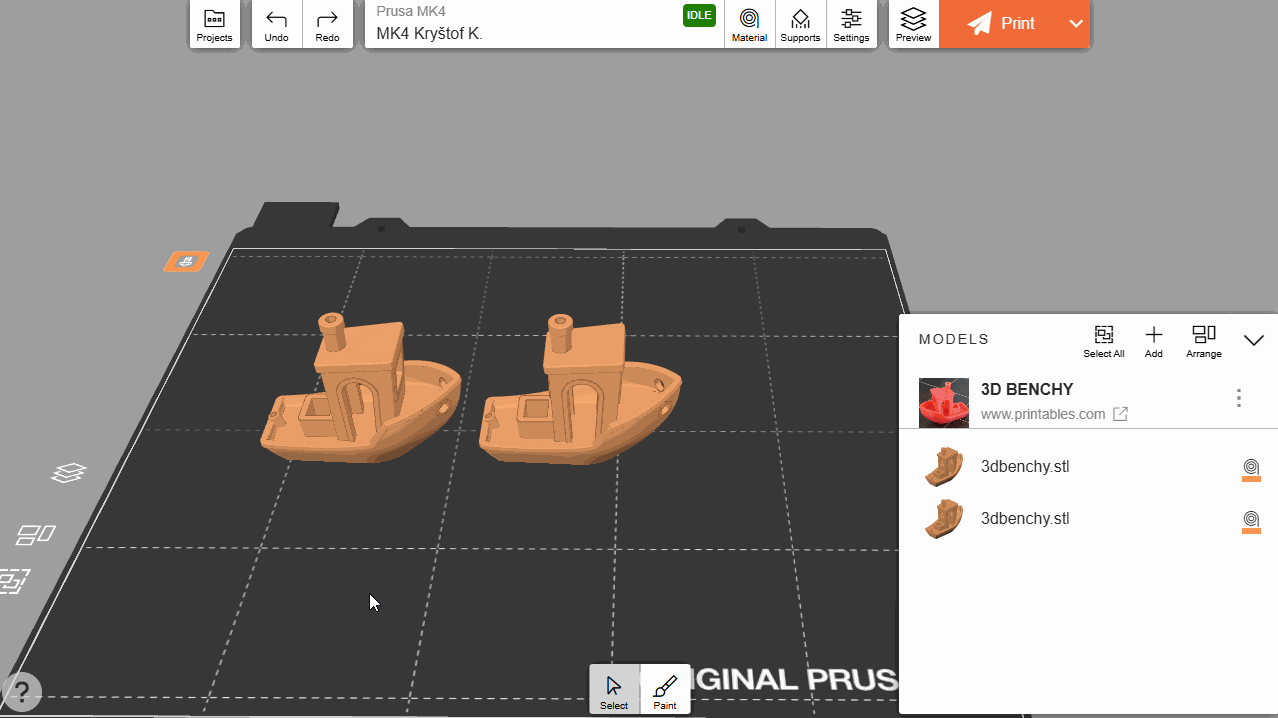
Task: Open the Settings sliders panel
Action: [x=851, y=24]
